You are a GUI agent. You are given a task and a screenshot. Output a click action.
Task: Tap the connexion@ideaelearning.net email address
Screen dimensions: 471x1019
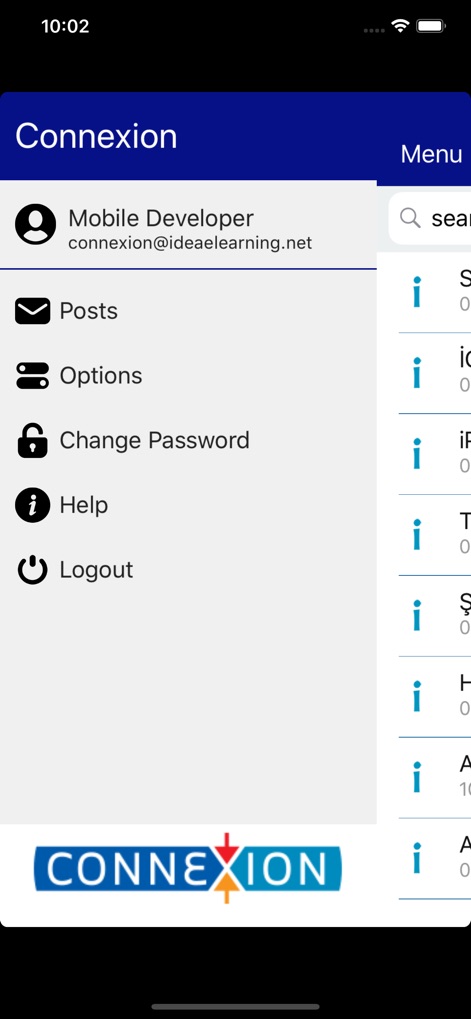pyautogui.click(x=190, y=243)
